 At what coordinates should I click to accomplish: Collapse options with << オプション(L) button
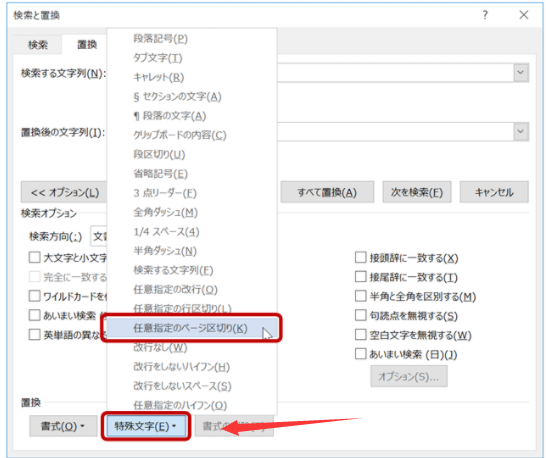tap(64, 192)
